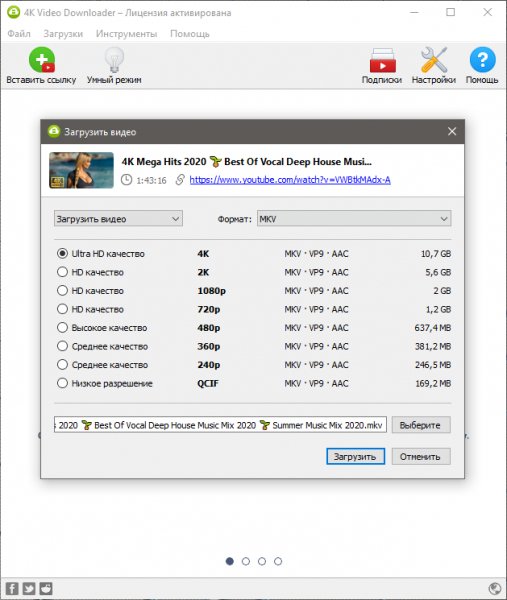
Task: Click the output file name field
Action: point(220,425)
